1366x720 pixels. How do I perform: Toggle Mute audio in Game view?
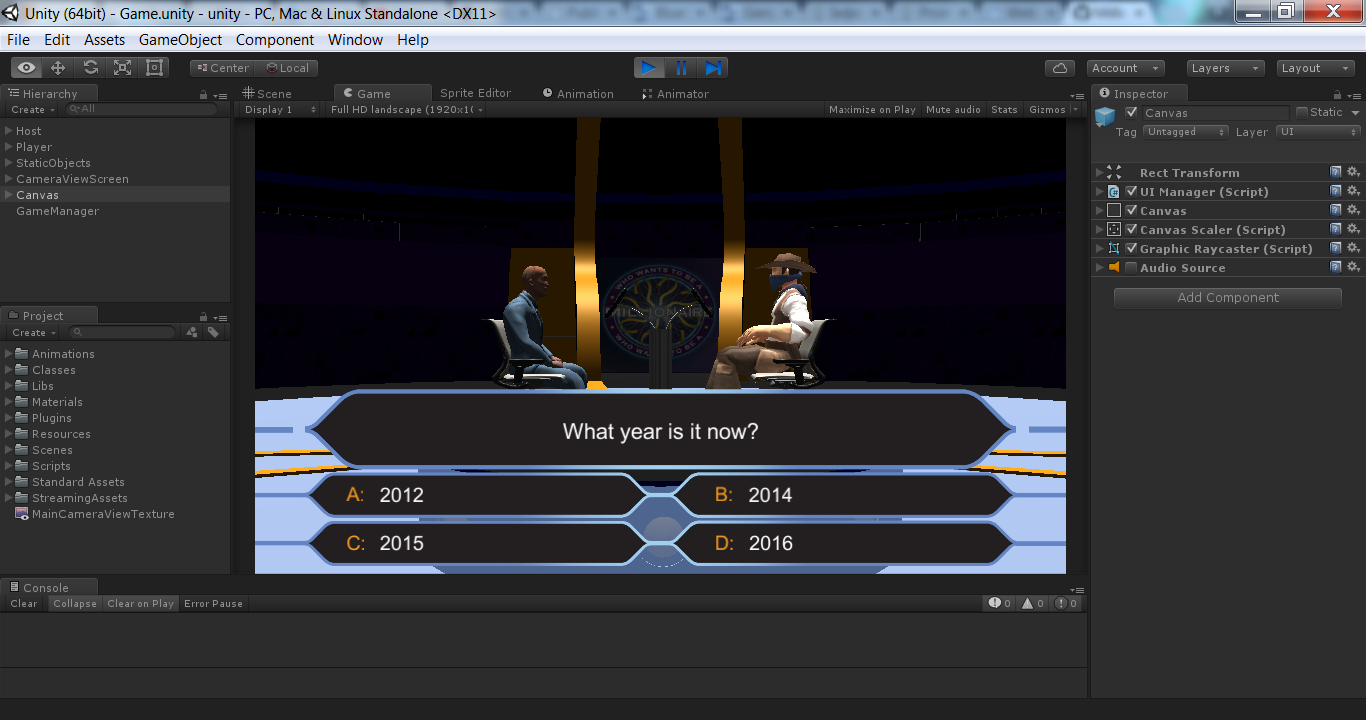[x=953, y=110]
